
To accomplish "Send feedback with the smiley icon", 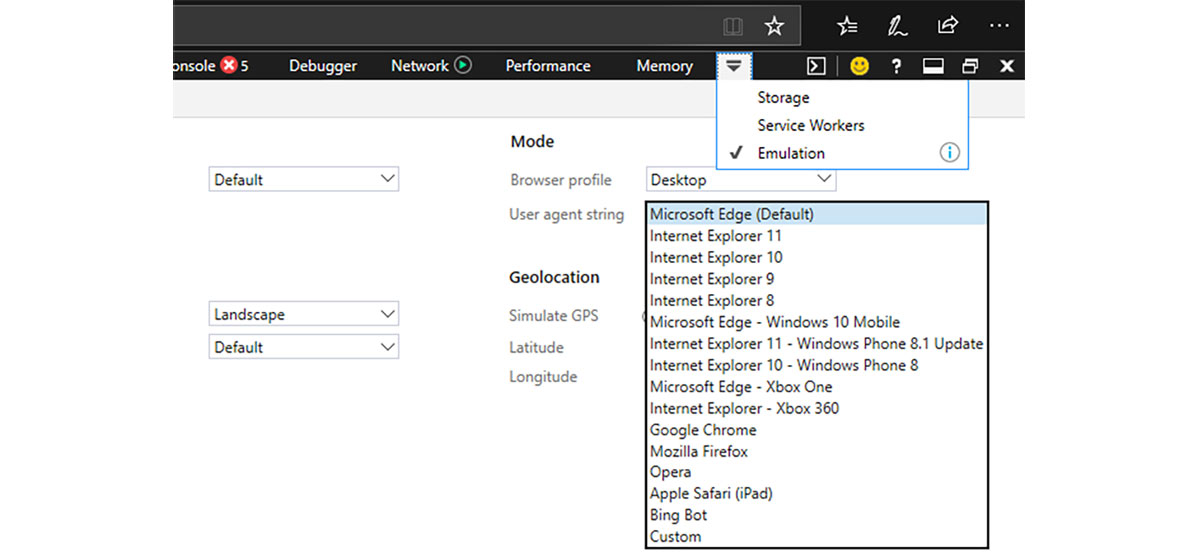I will (859, 66).
